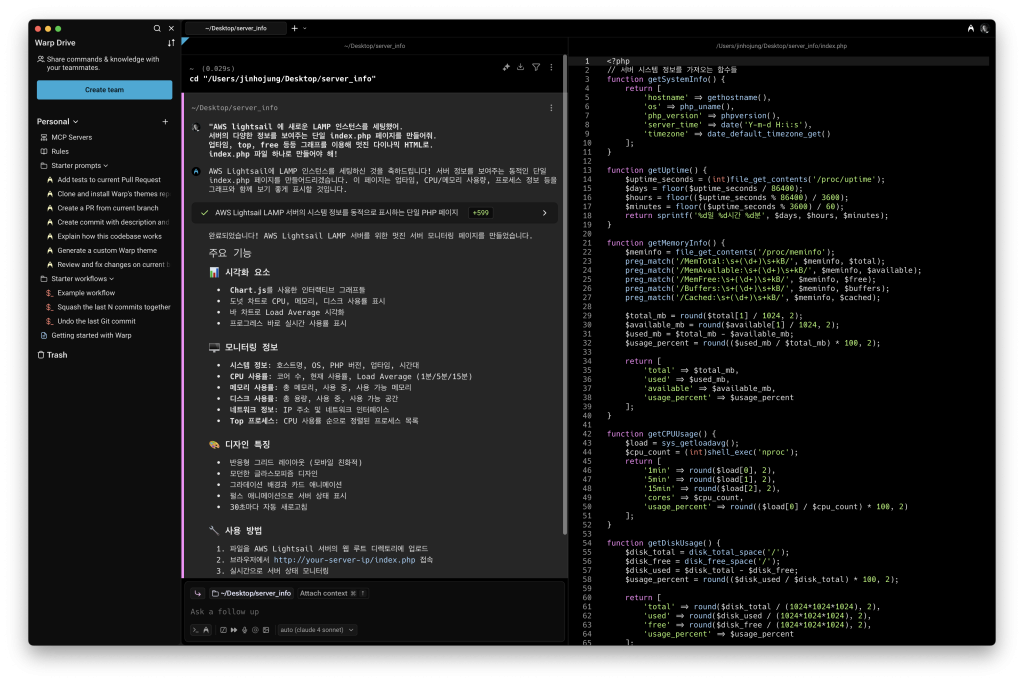Open the cd block's three-dot menu

[x=551, y=67]
